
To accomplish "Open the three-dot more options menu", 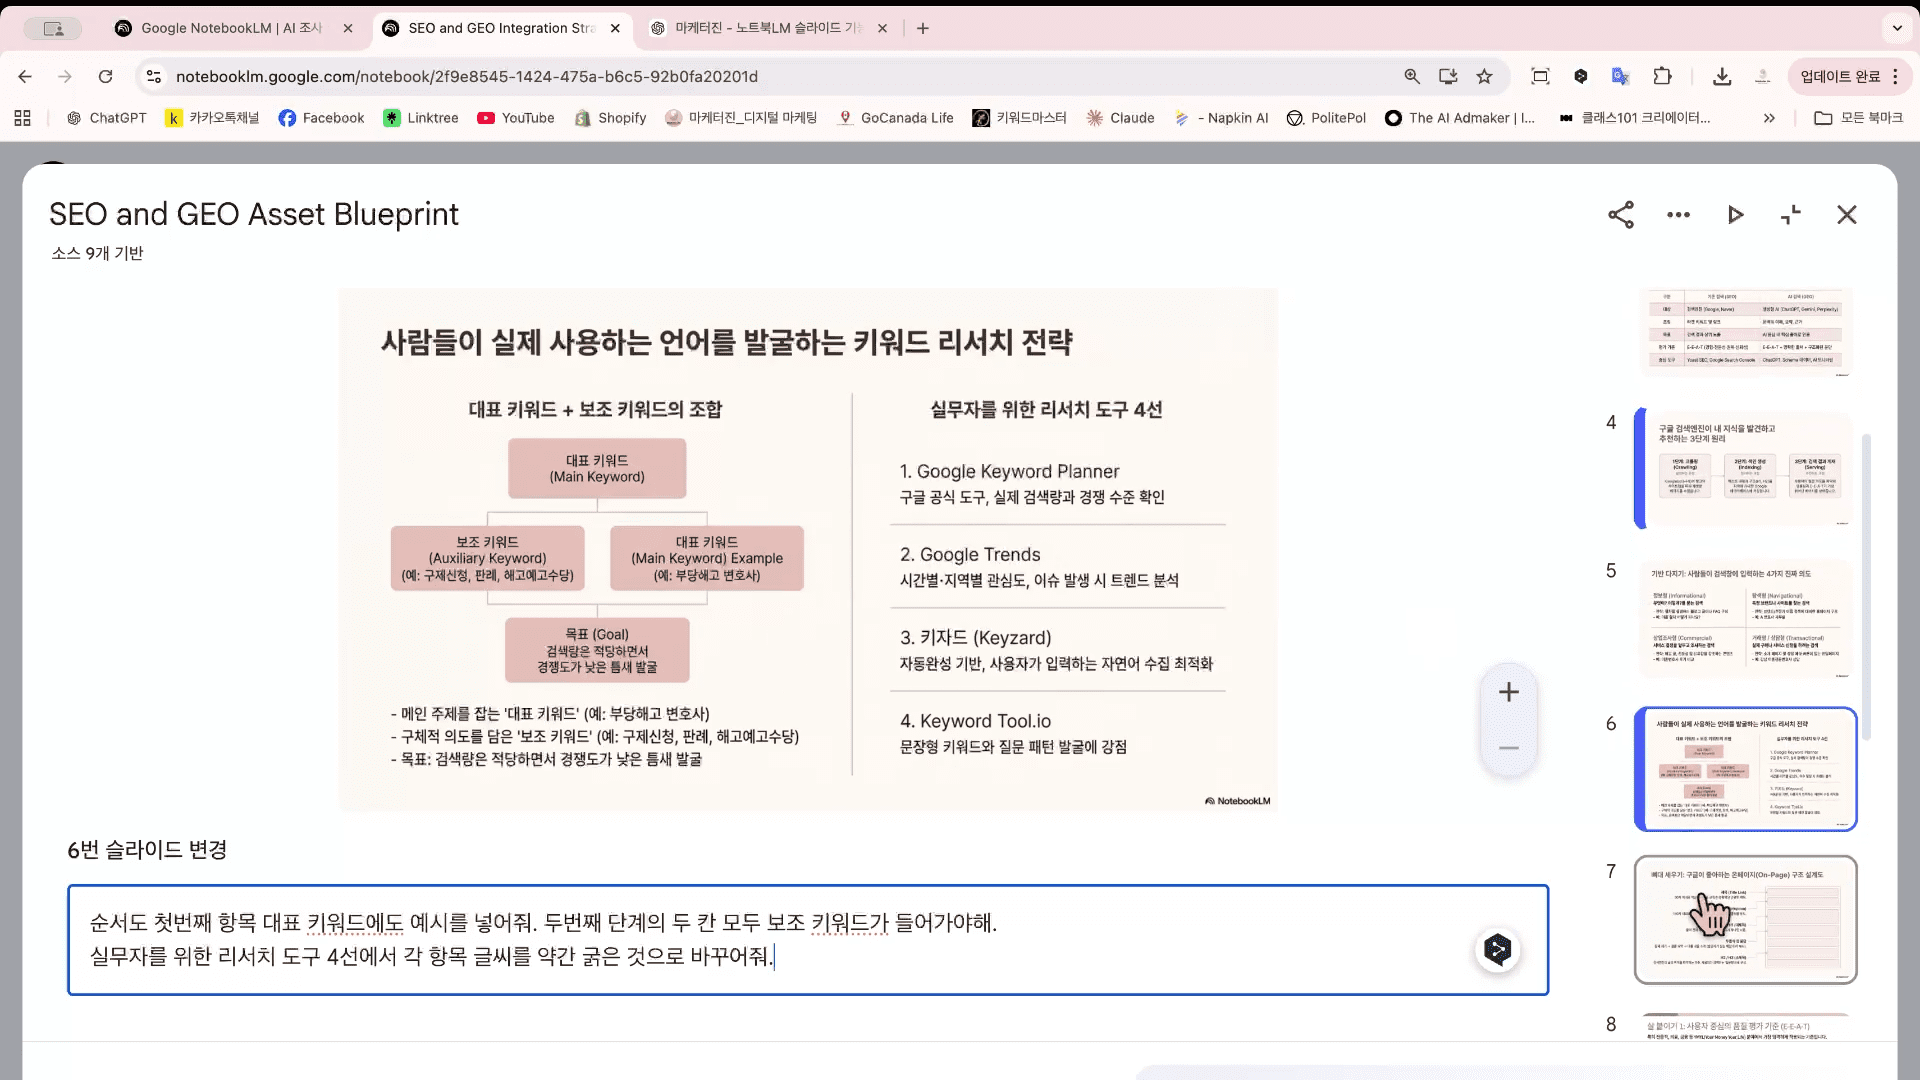I will point(1678,215).
